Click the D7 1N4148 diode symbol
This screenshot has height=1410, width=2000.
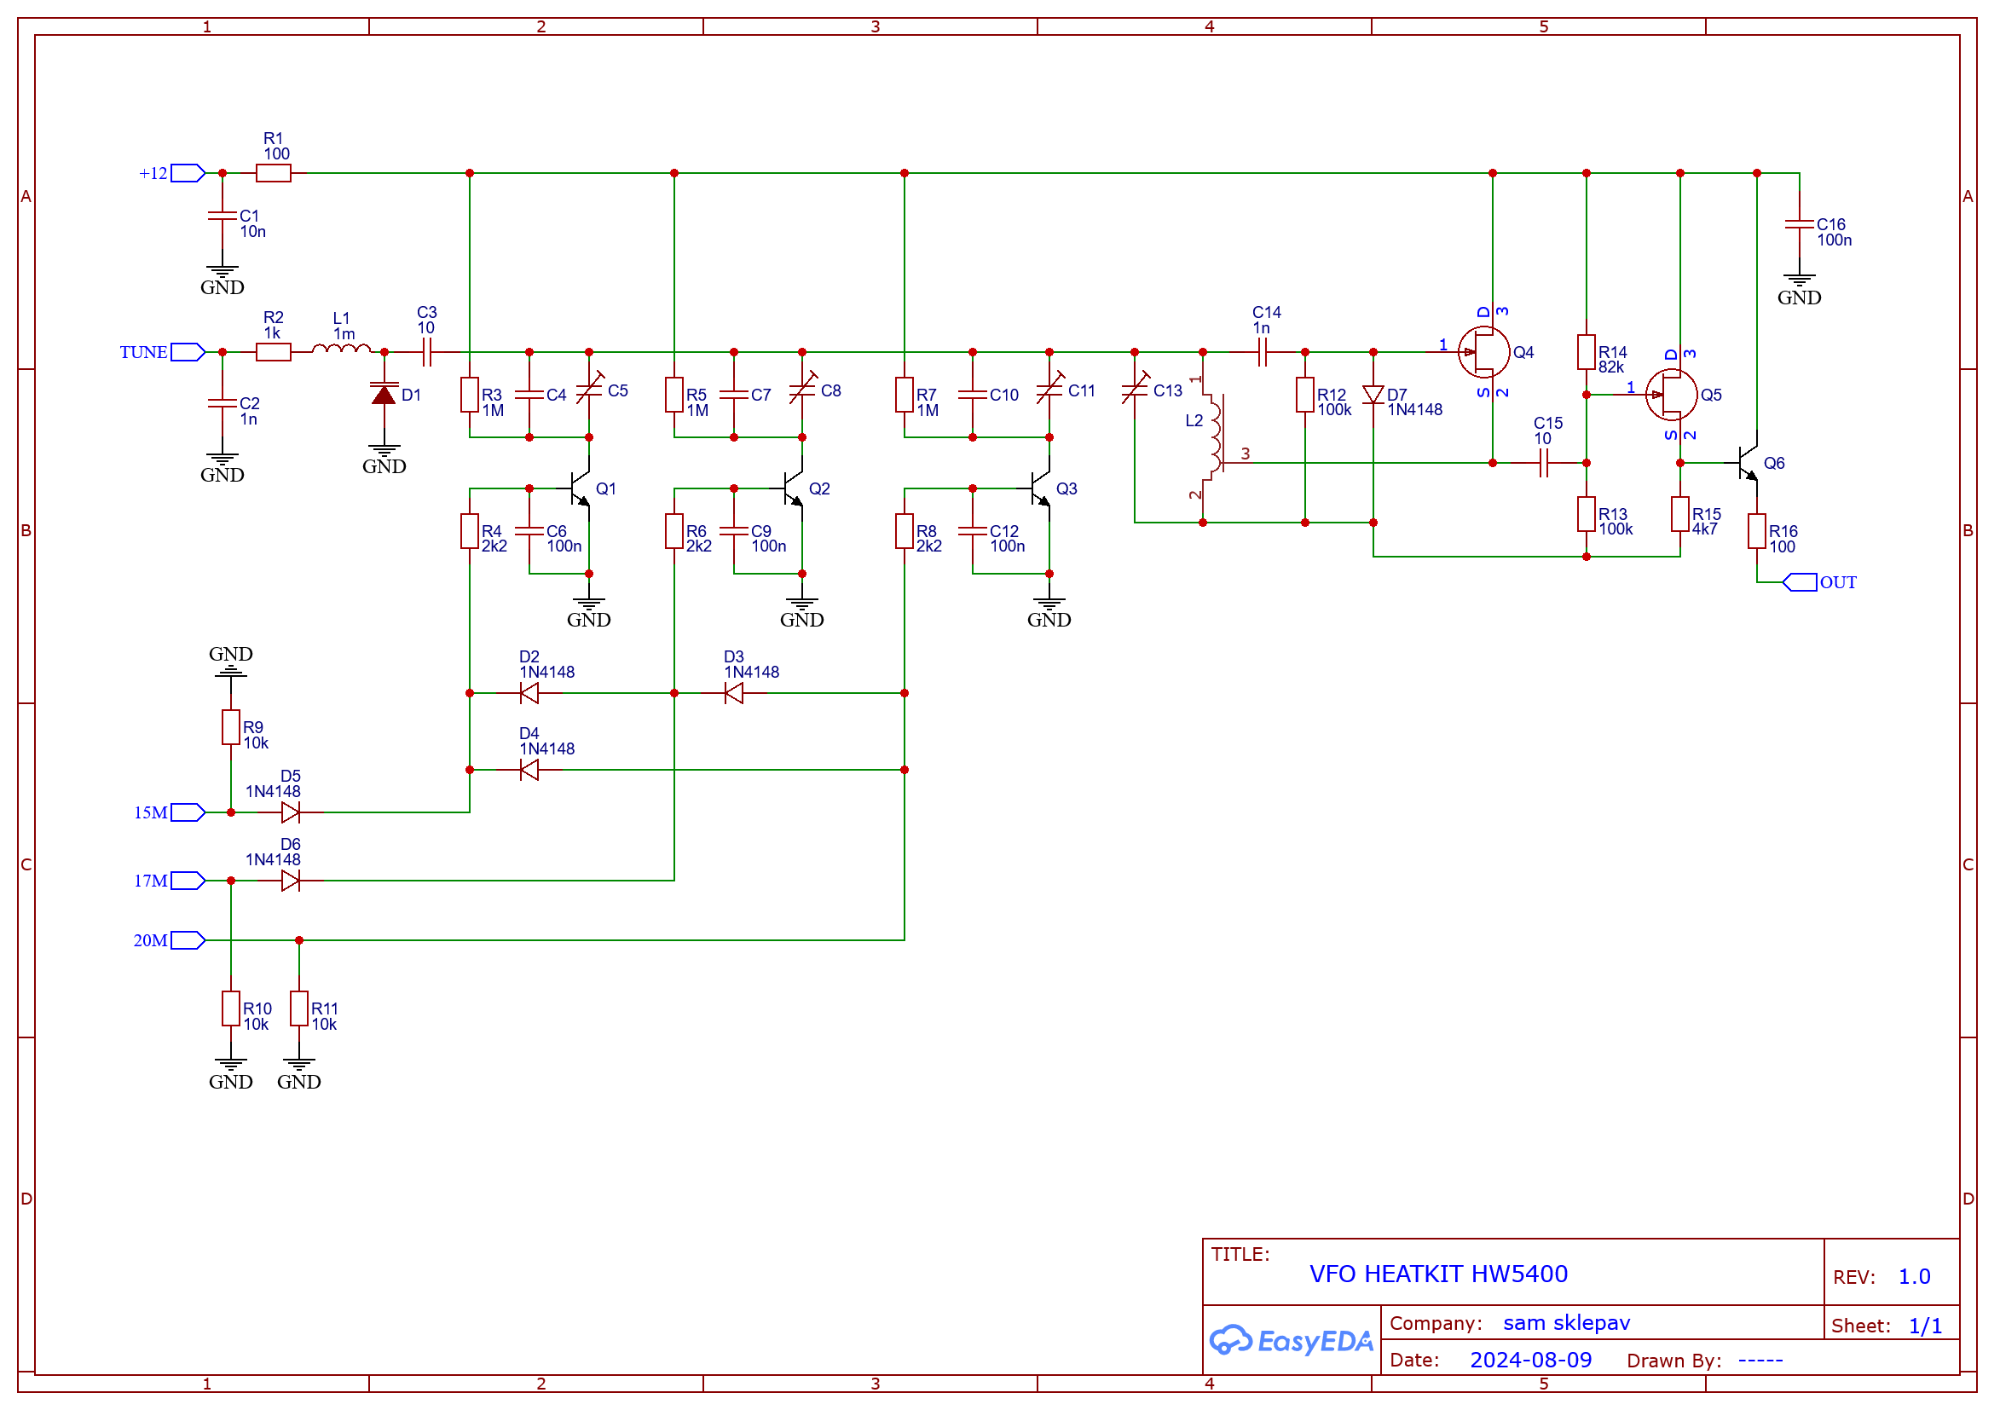[x=1373, y=396]
